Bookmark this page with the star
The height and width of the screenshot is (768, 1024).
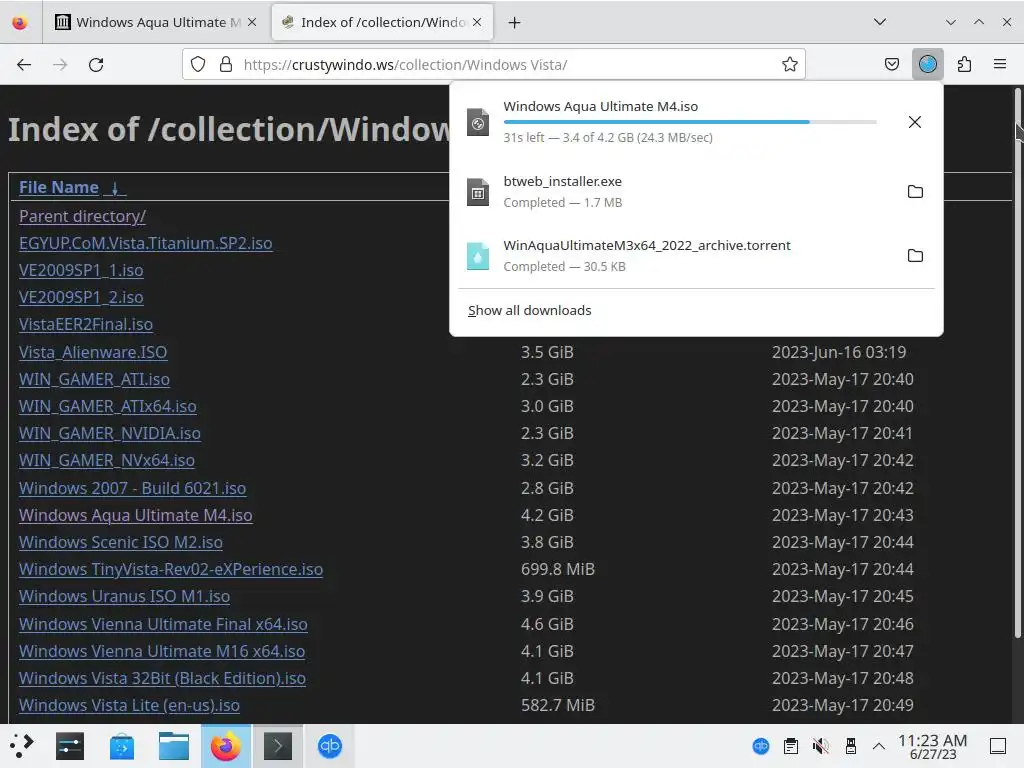point(790,64)
